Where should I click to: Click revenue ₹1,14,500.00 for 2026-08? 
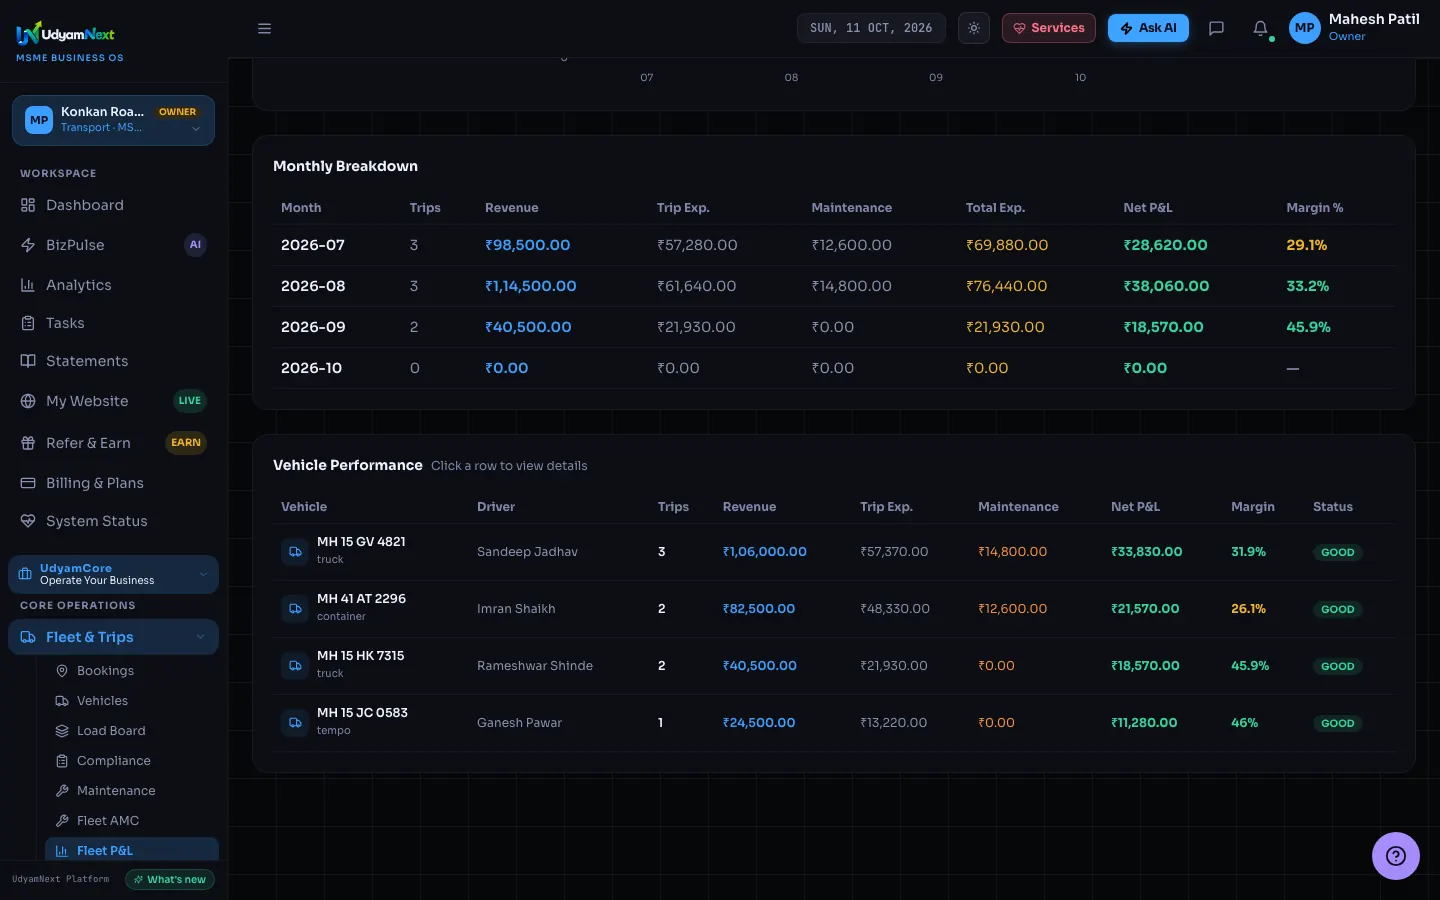coord(531,286)
